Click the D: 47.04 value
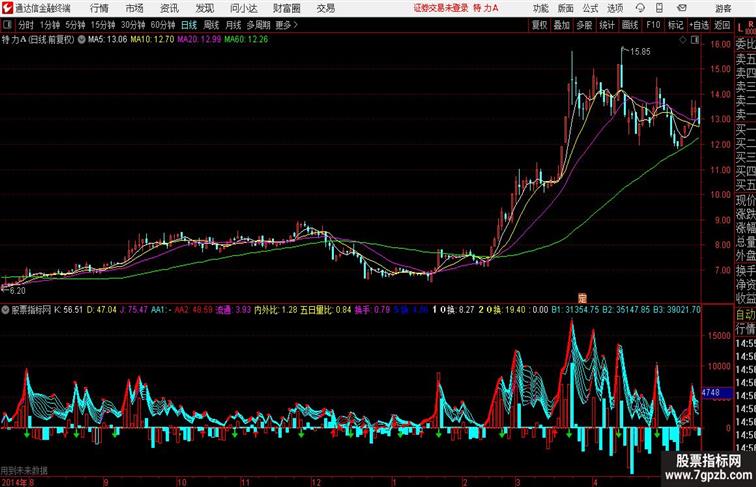This screenshot has width=756, height=487. point(102,310)
